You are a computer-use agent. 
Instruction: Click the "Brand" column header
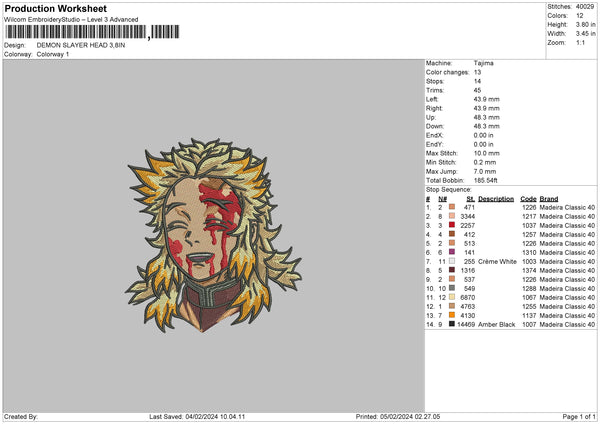549,199
